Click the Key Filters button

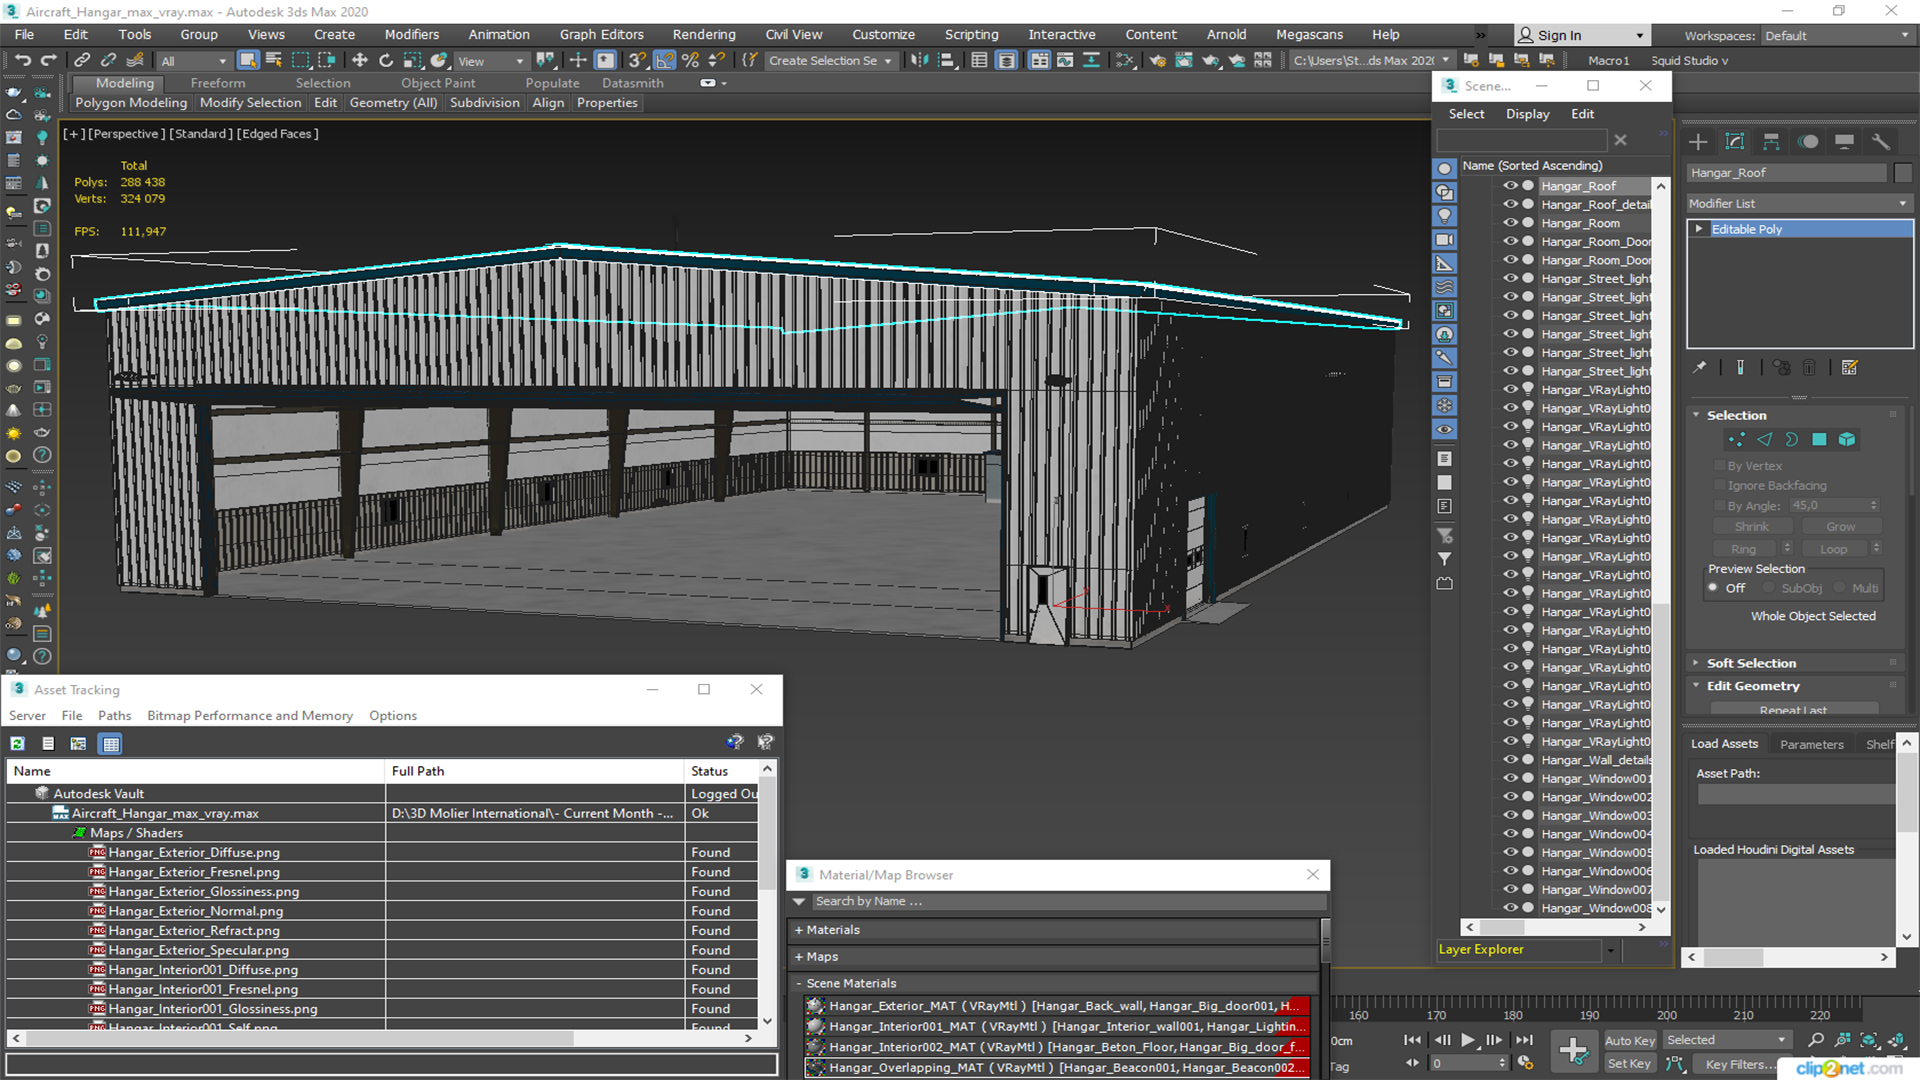(x=1741, y=1064)
